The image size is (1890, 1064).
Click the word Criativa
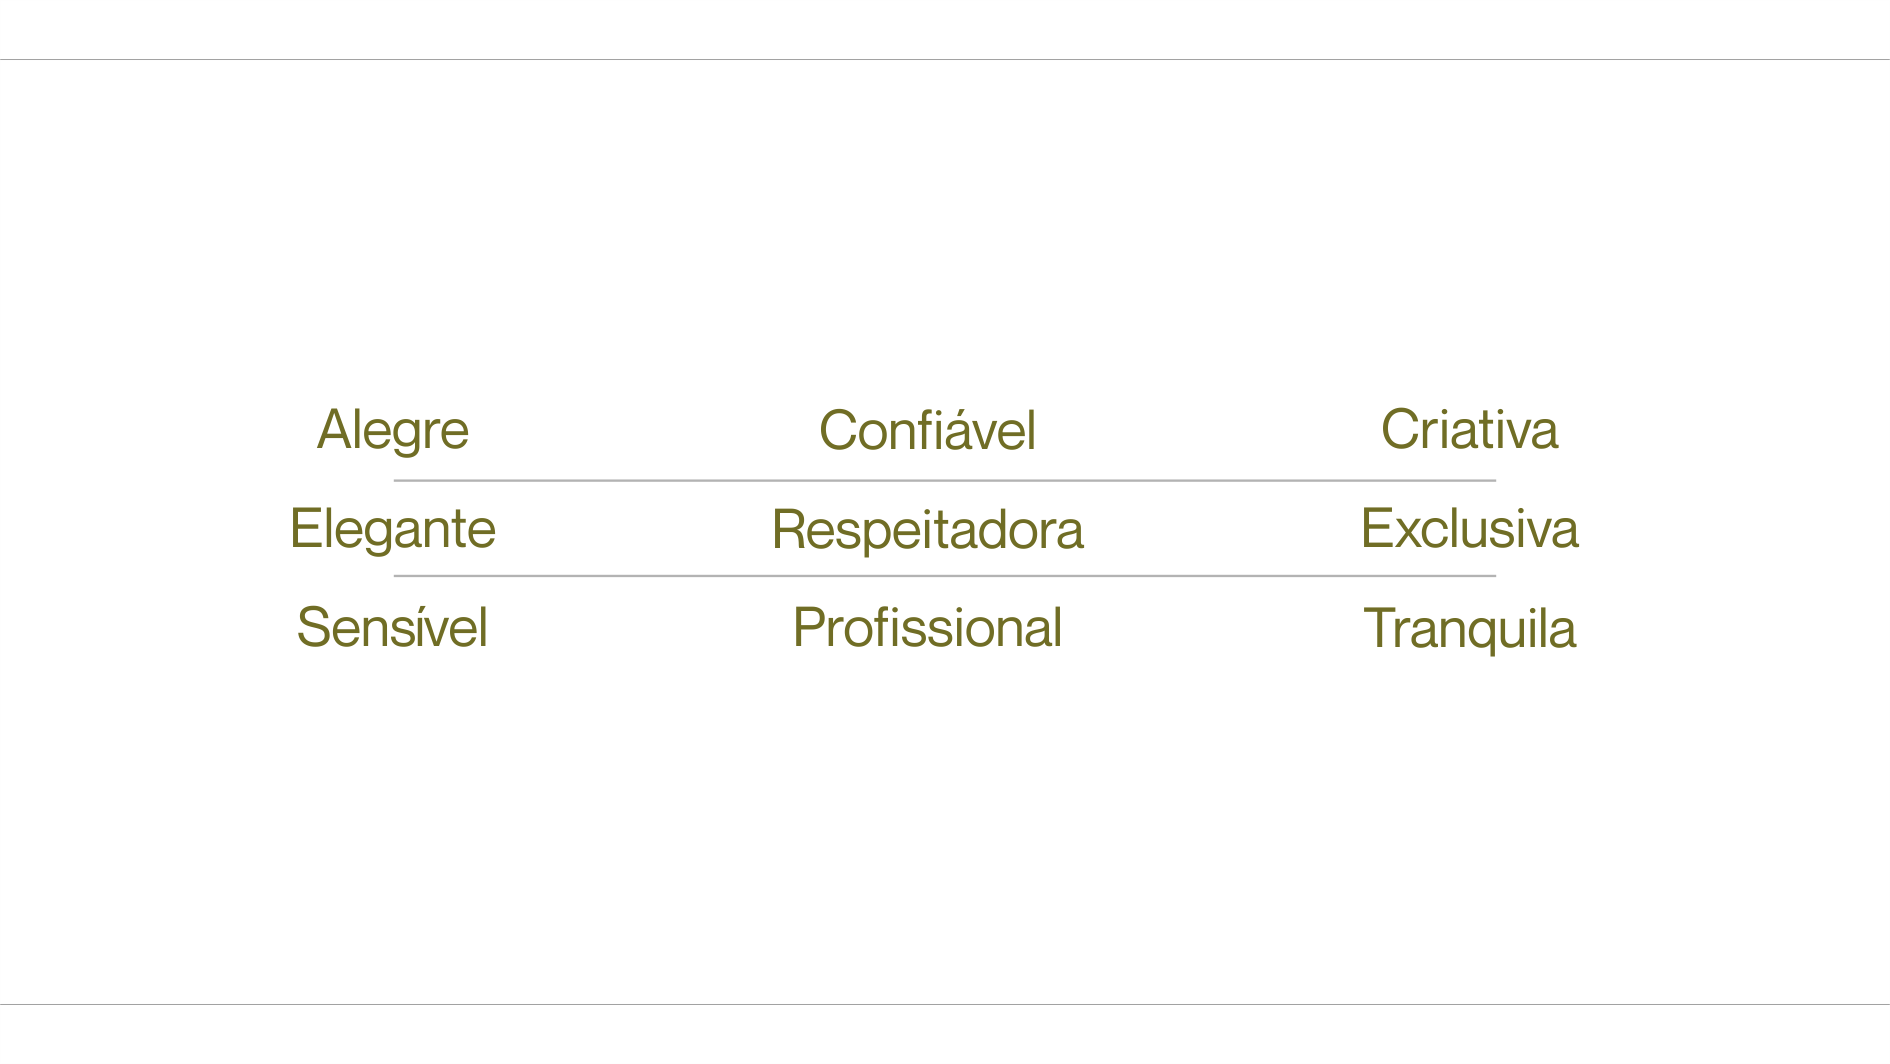tap(1469, 429)
